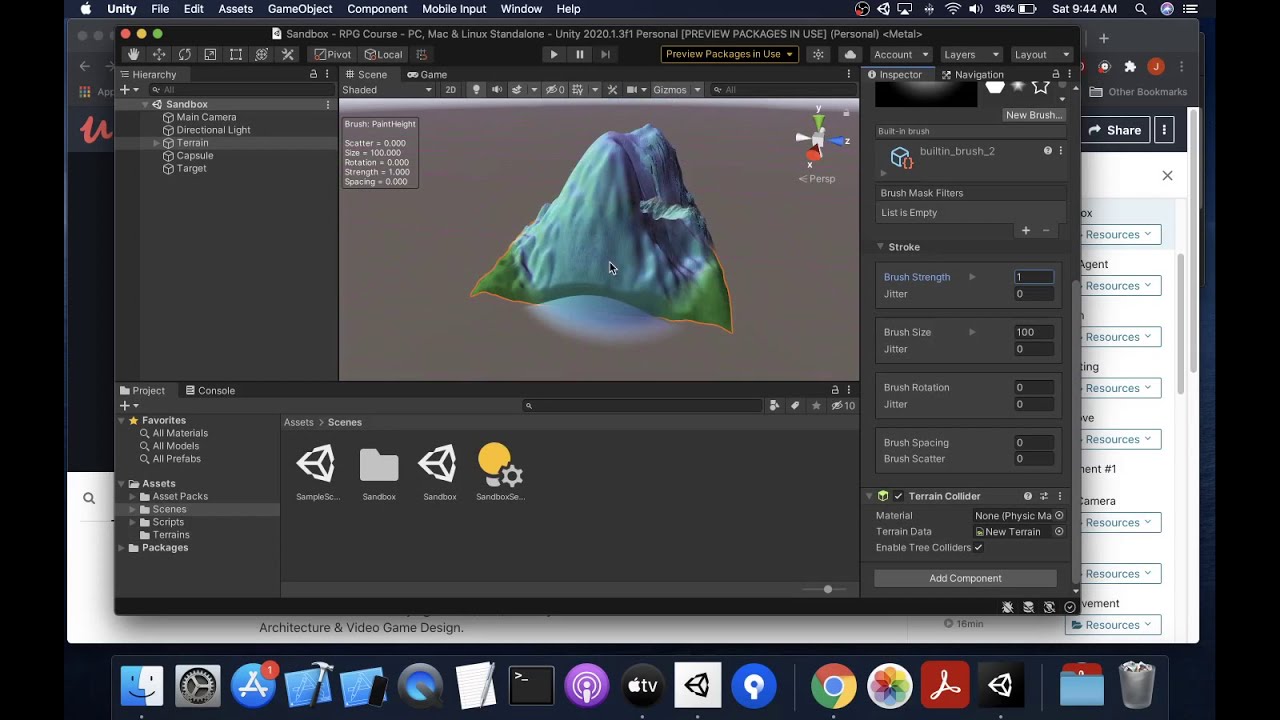1280x720 pixels.
Task: Open Terminal from the Dock
Action: (531, 686)
